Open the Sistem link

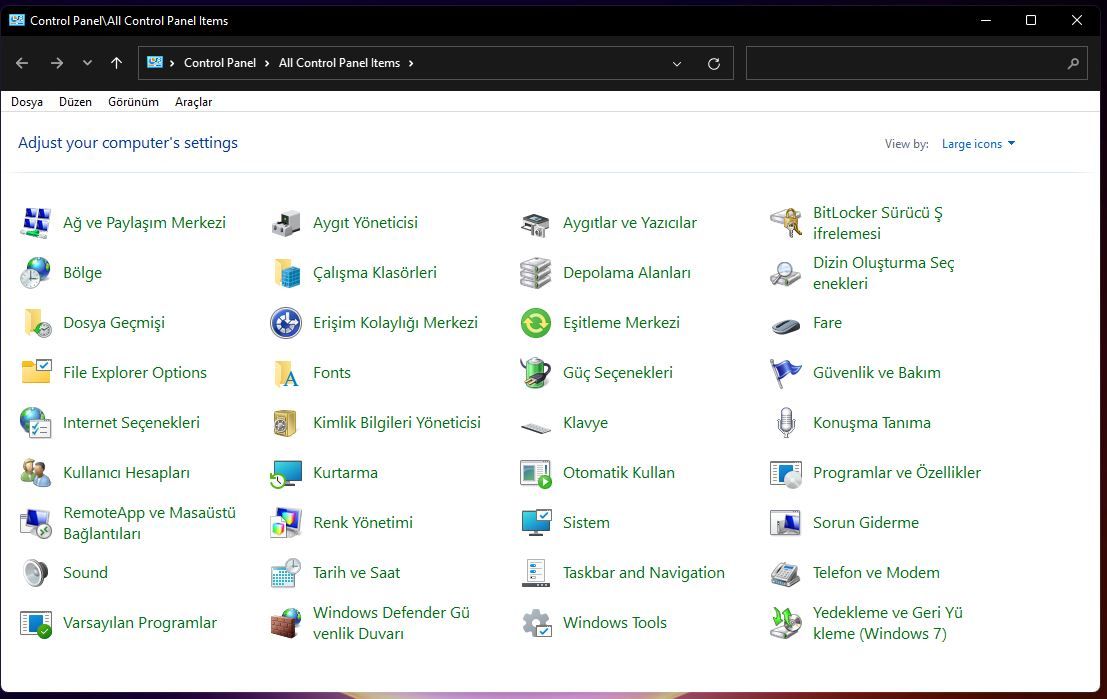click(x=586, y=523)
